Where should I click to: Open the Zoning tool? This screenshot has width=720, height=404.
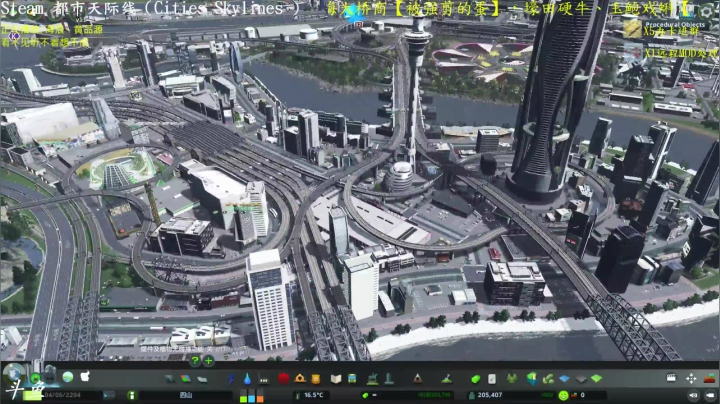[x=186, y=379]
